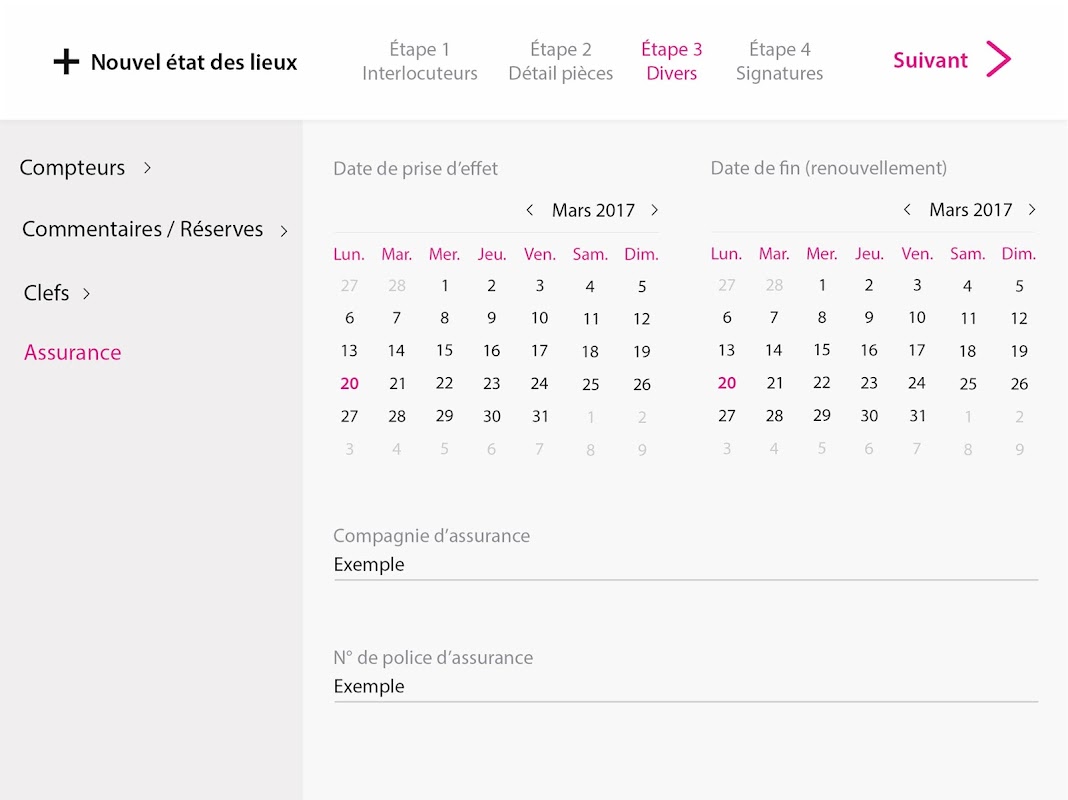Image resolution: width=1068 pixels, height=800 pixels.
Task: Go to next month in Date de prise d'effet calendar
Action: (655, 210)
